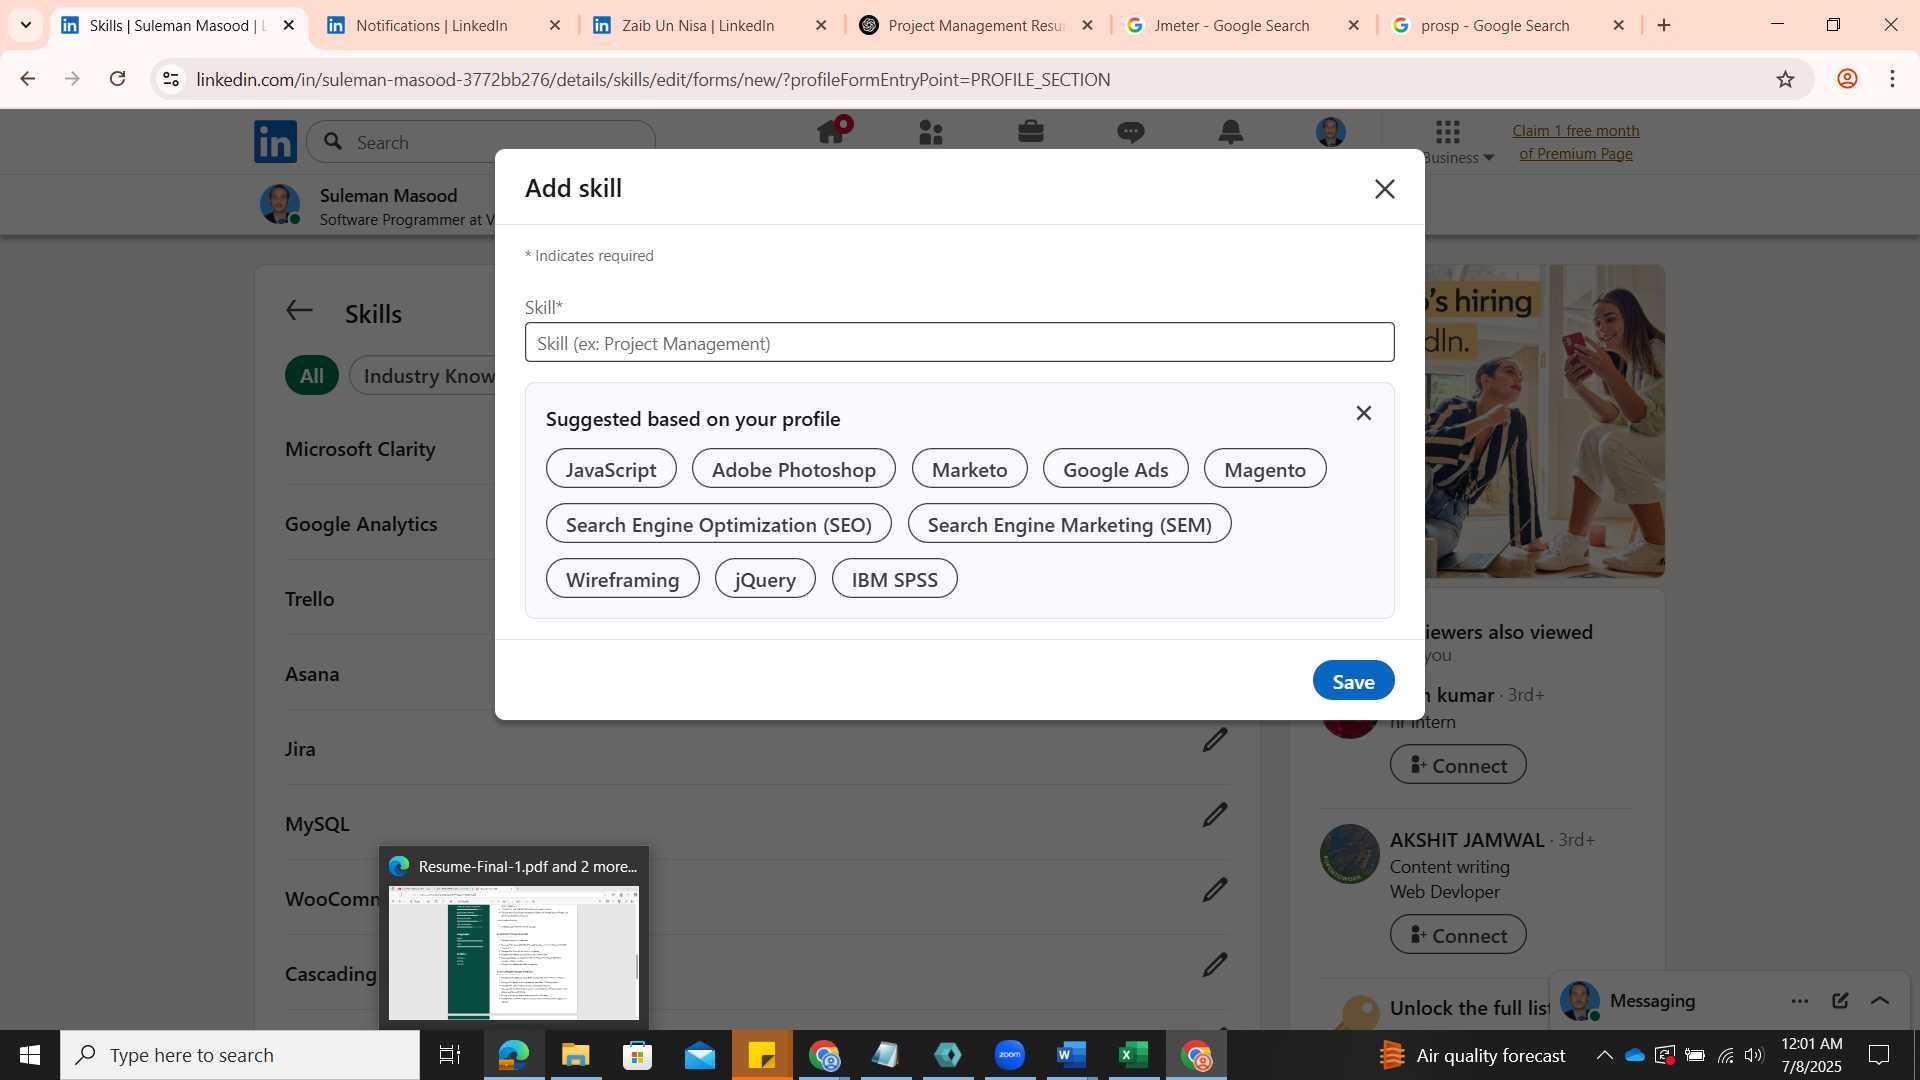Choose Search Engine Marketing (SEM) skill
This screenshot has width=1920, height=1080.
click(x=1069, y=524)
